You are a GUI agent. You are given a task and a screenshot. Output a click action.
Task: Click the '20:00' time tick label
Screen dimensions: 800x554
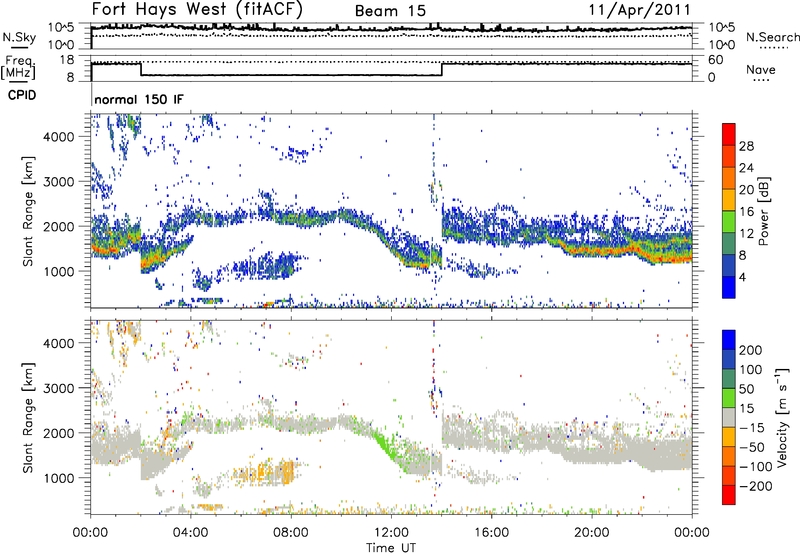pos(592,533)
